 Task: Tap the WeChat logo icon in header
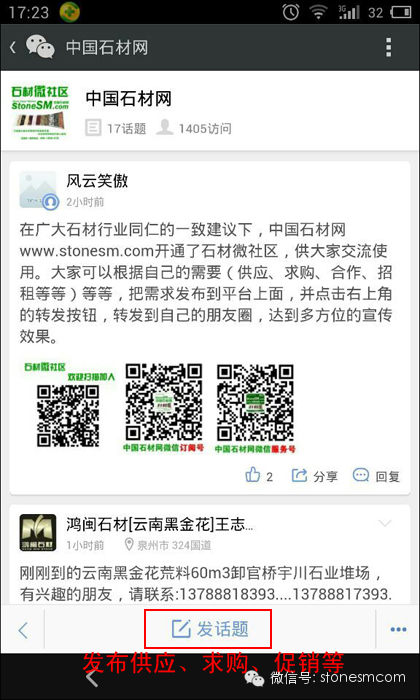click(40, 47)
